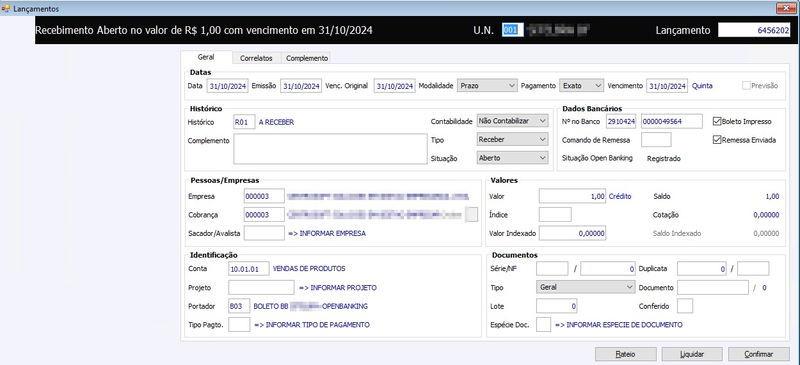The image size is (800, 365).
Task: Click the Emissão date field
Action: (x=301, y=86)
